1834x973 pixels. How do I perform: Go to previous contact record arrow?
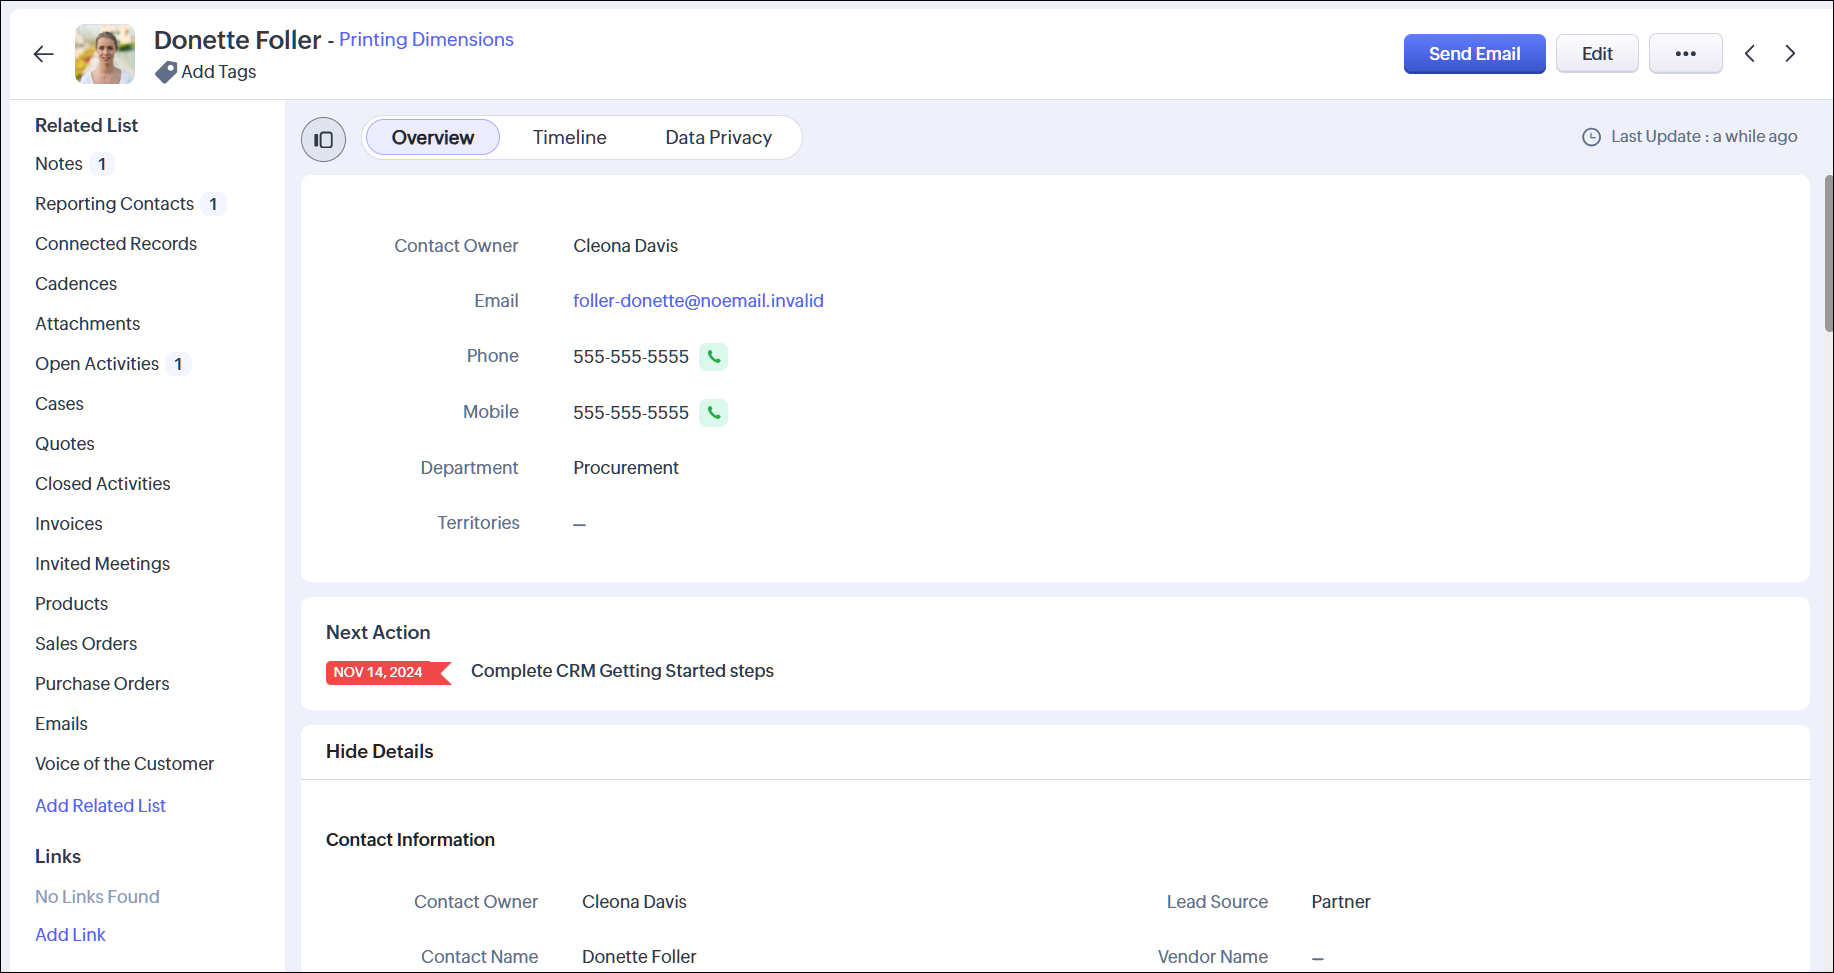pos(1750,54)
